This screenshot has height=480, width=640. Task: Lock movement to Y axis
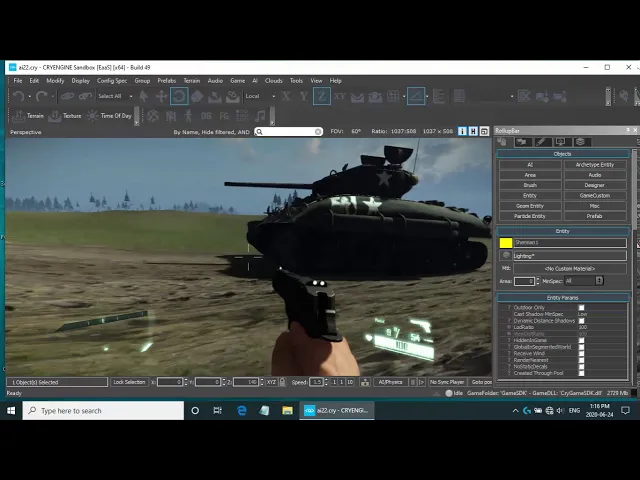(x=304, y=96)
